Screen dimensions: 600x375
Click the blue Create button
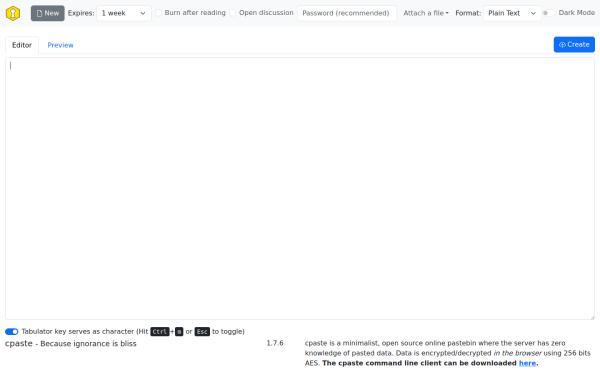574,45
